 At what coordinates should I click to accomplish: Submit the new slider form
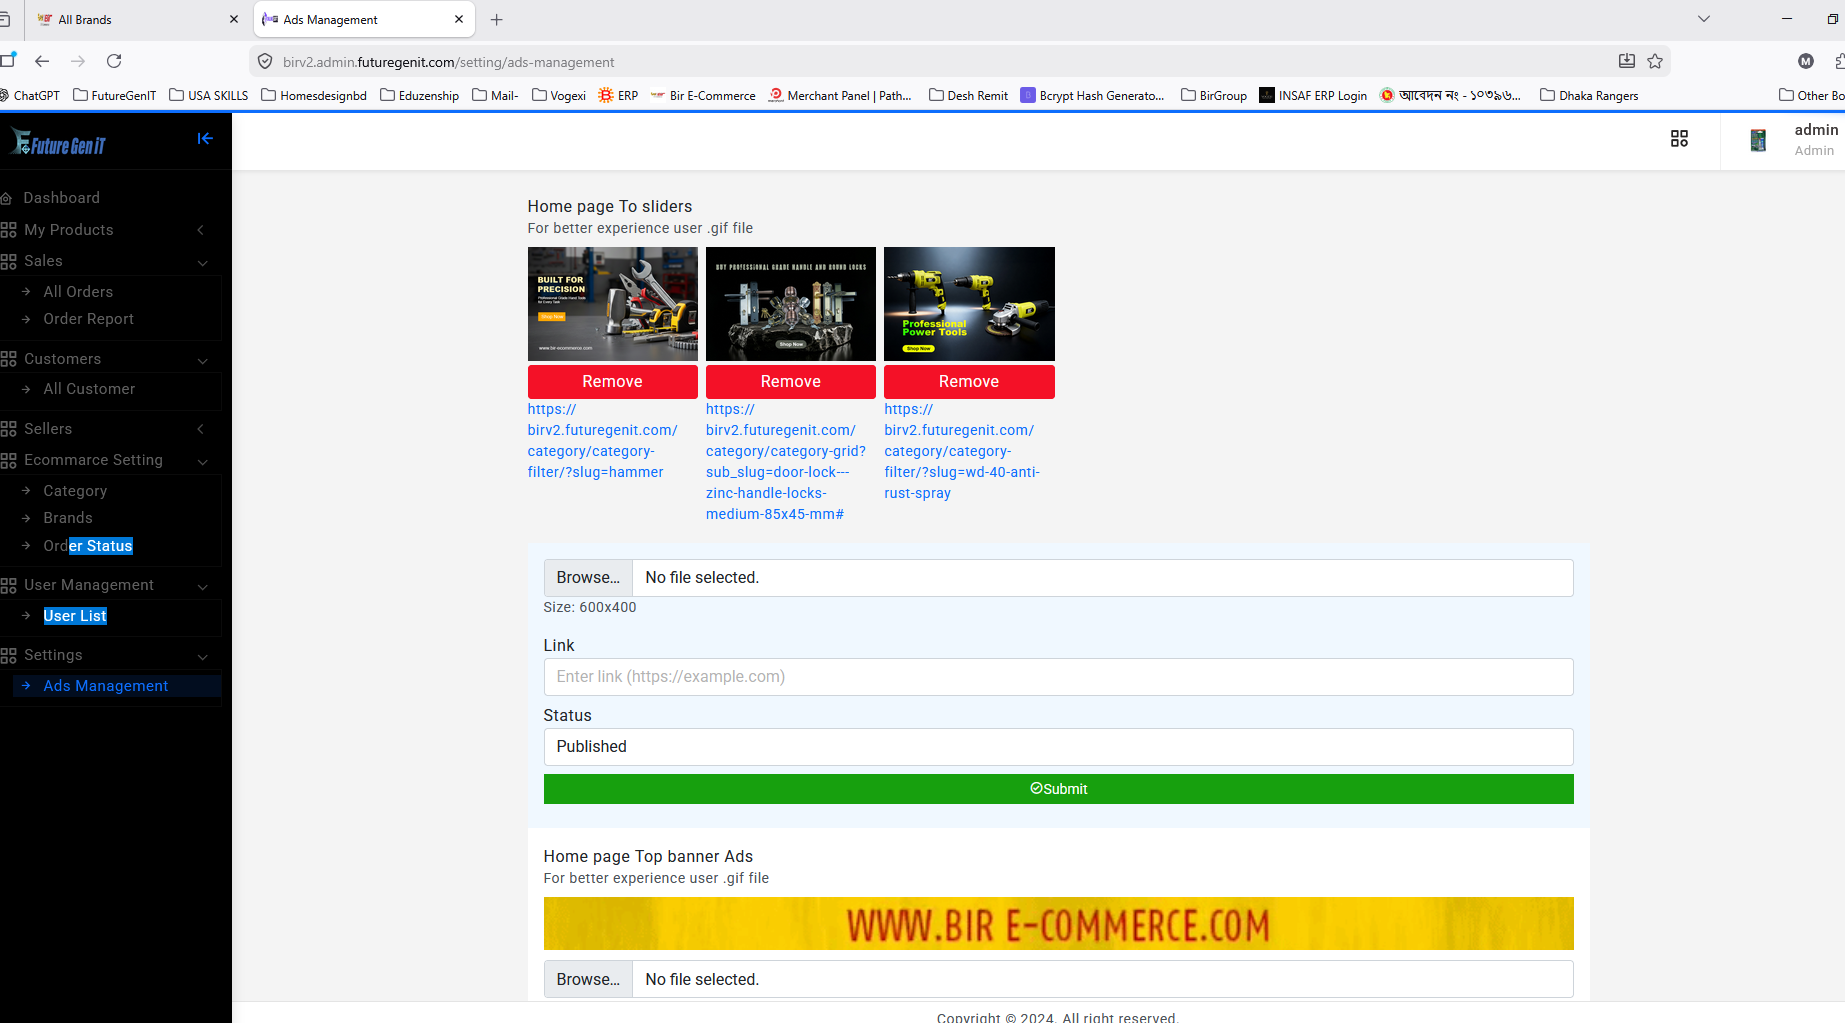coord(1058,789)
